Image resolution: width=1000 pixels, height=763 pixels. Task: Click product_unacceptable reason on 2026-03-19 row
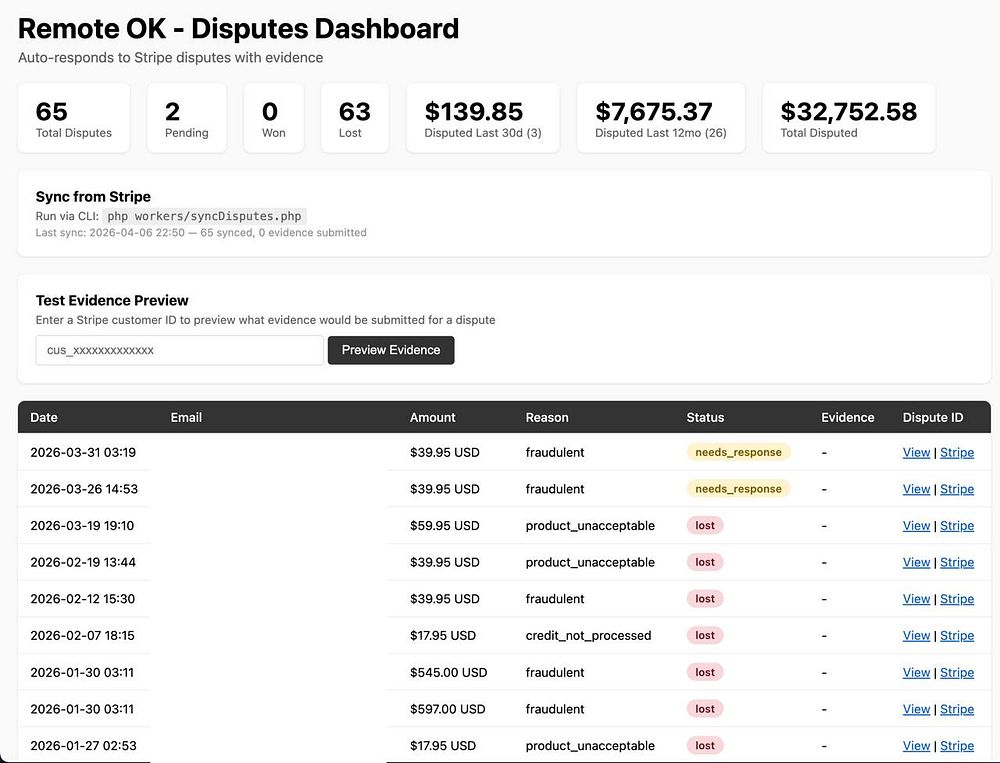(x=590, y=526)
